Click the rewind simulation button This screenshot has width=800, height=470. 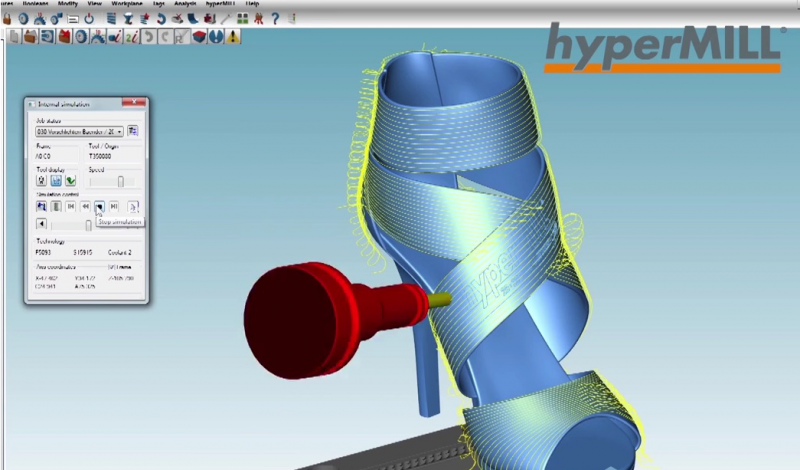(x=85, y=207)
